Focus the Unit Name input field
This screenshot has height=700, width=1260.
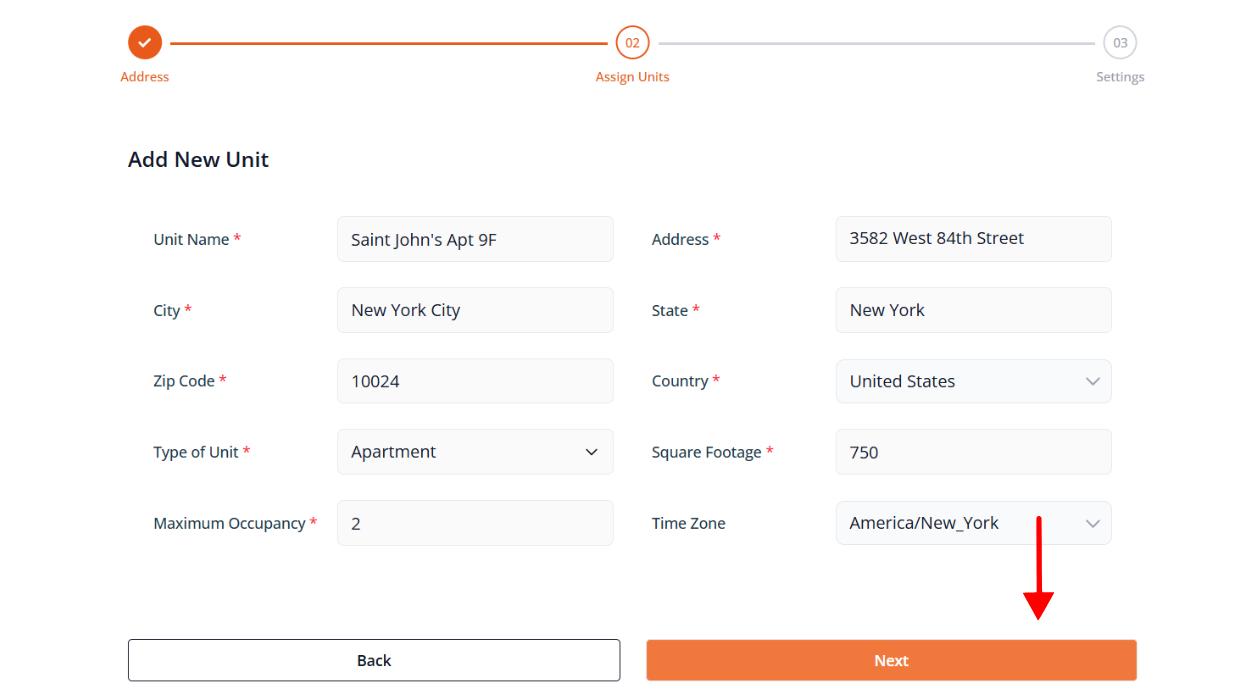point(475,239)
